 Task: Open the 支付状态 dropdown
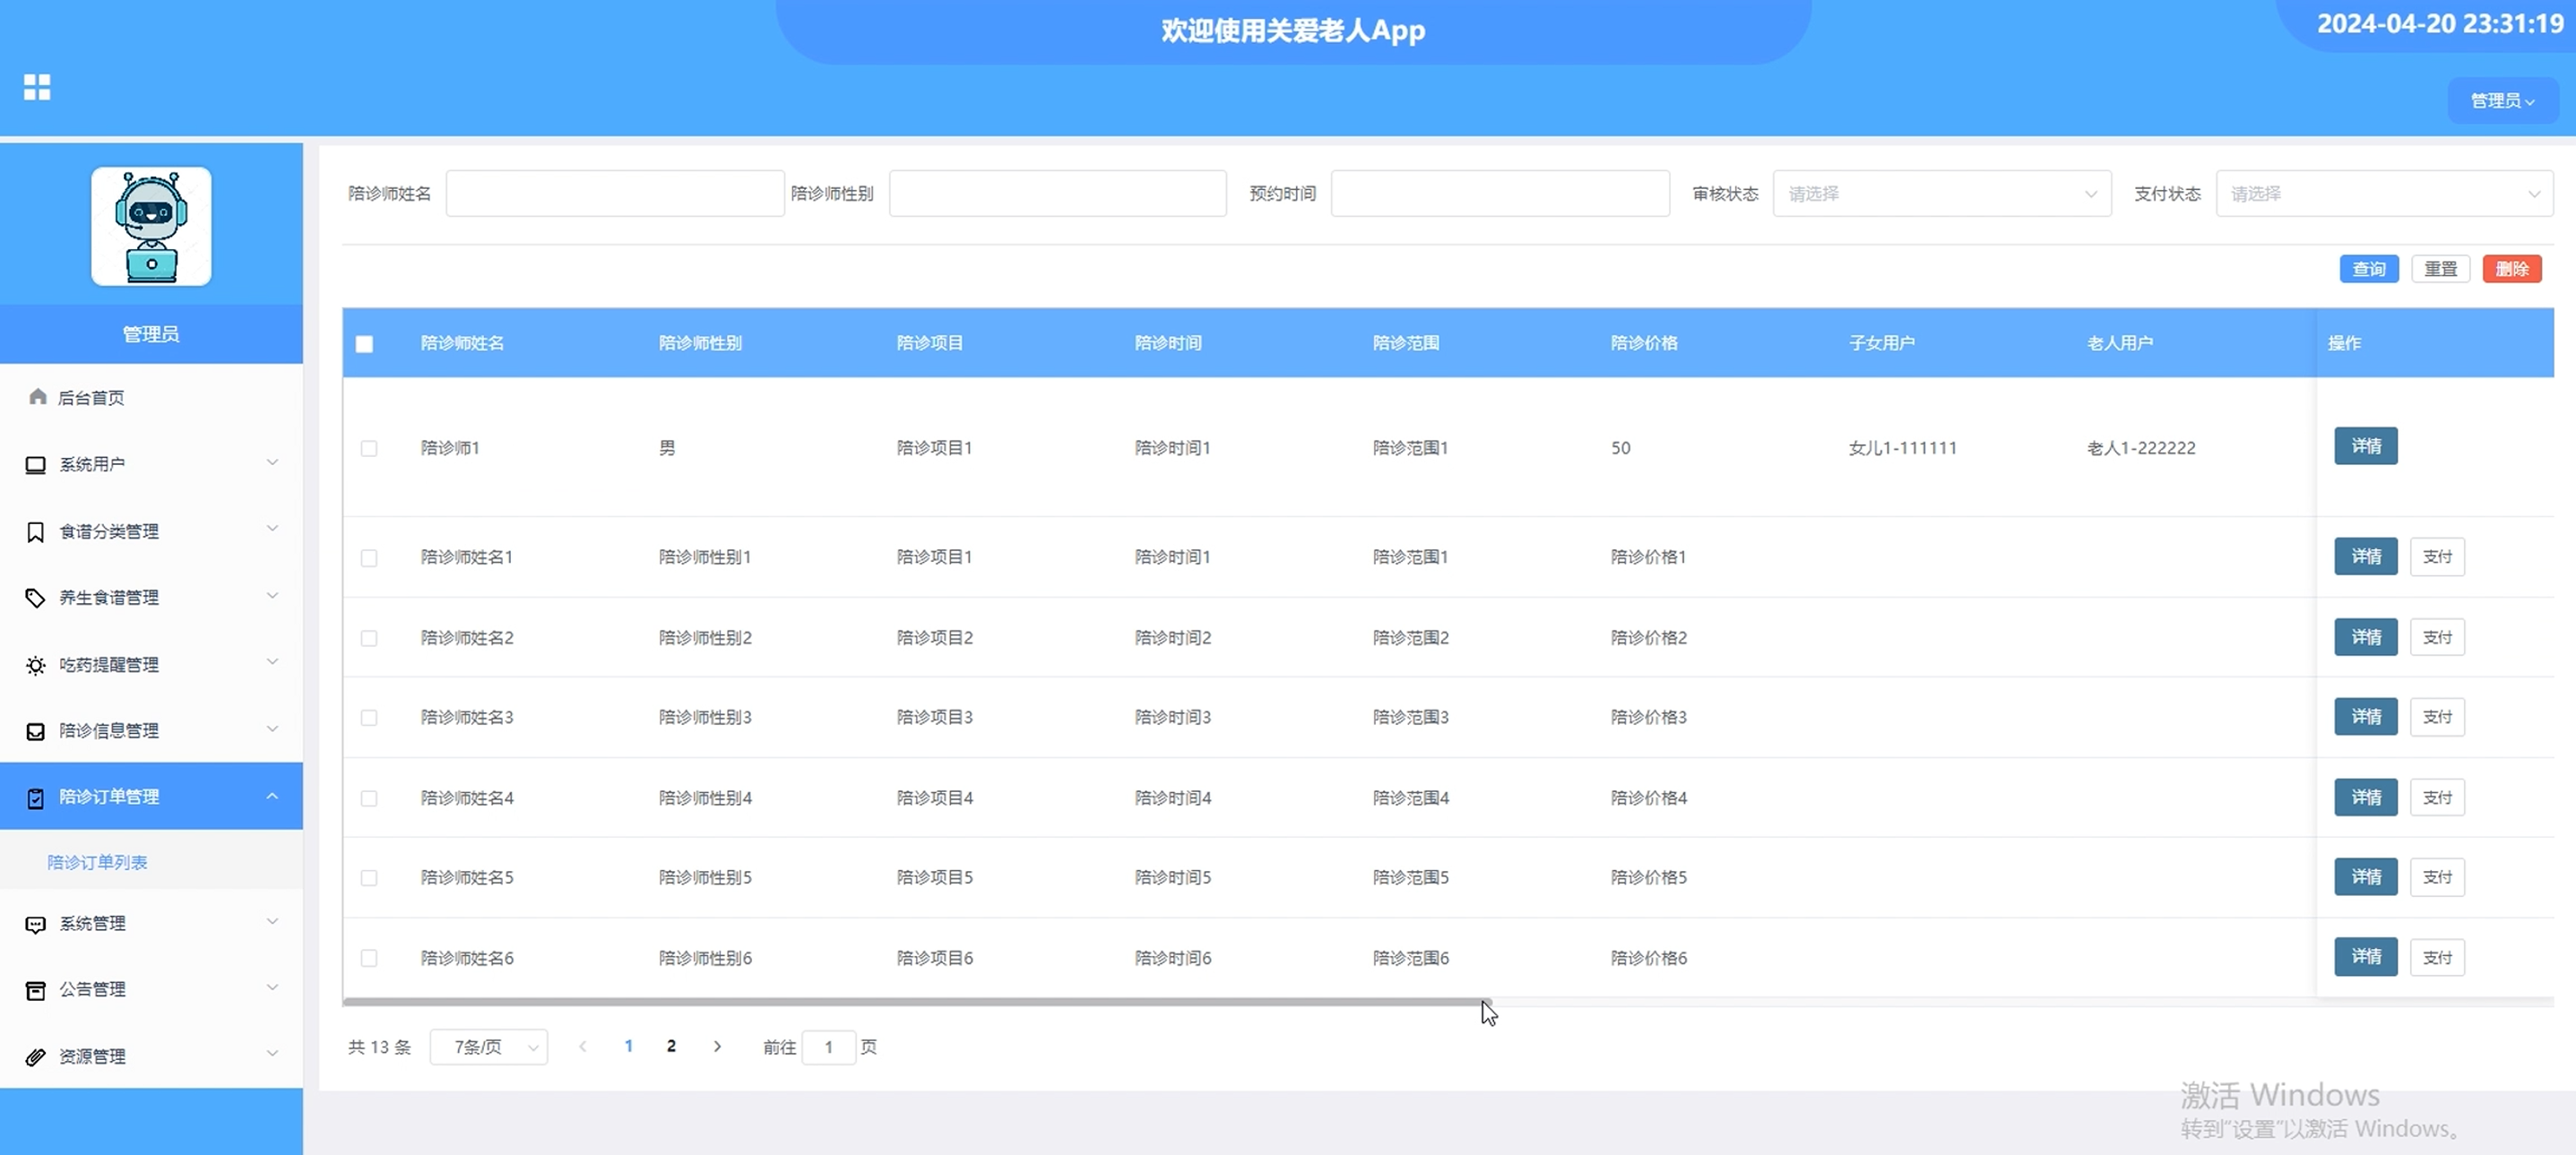pyautogui.click(x=2383, y=194)
